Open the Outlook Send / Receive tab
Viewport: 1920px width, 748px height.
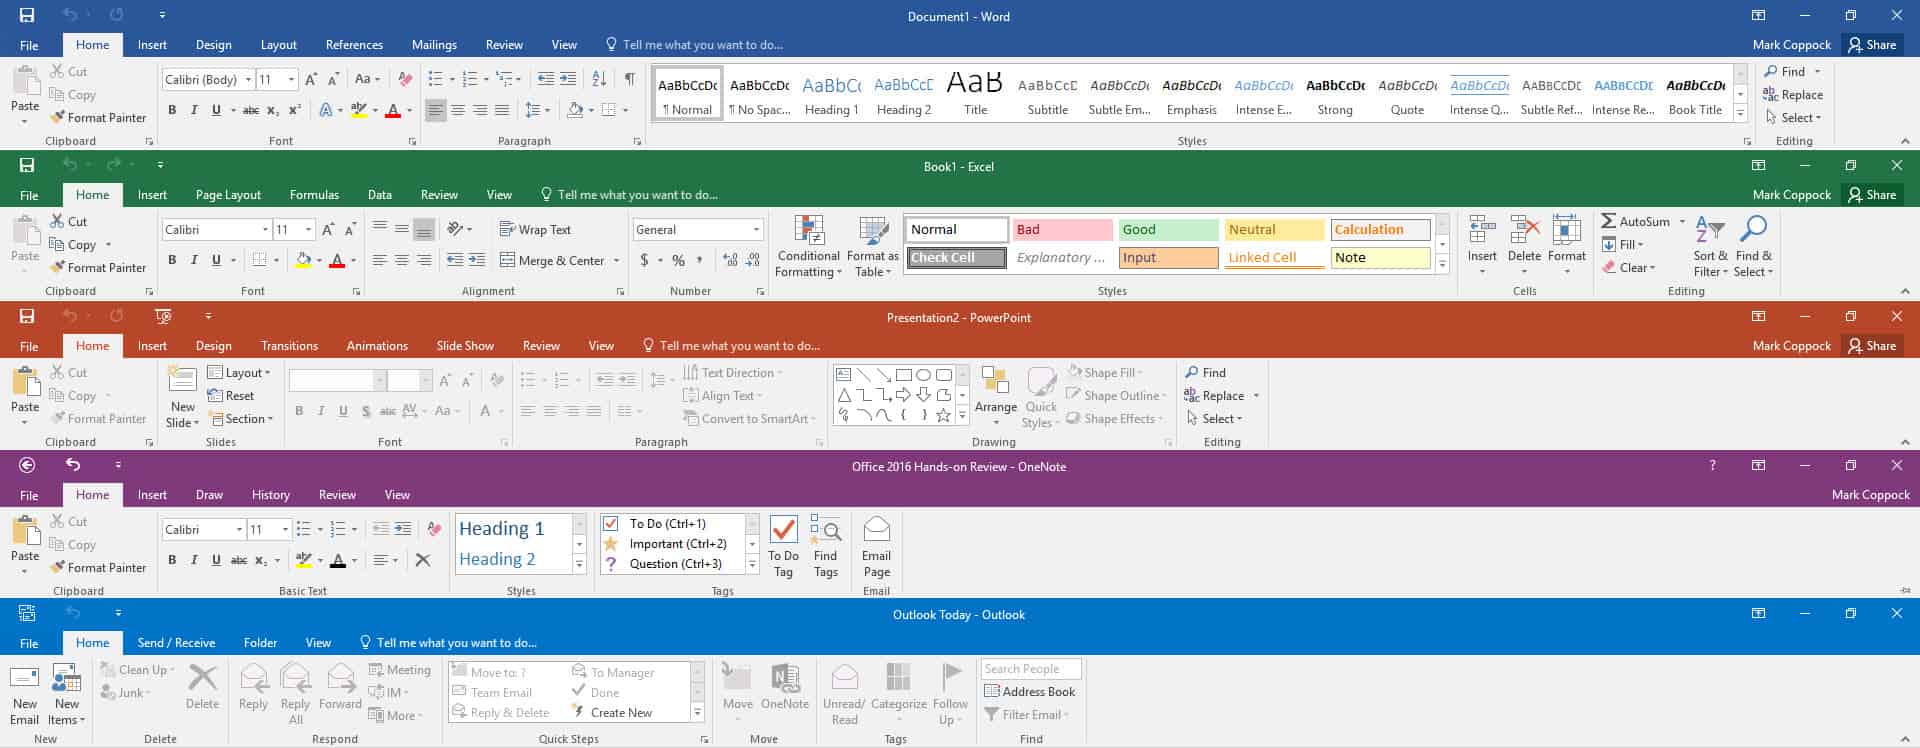(176, 643)
